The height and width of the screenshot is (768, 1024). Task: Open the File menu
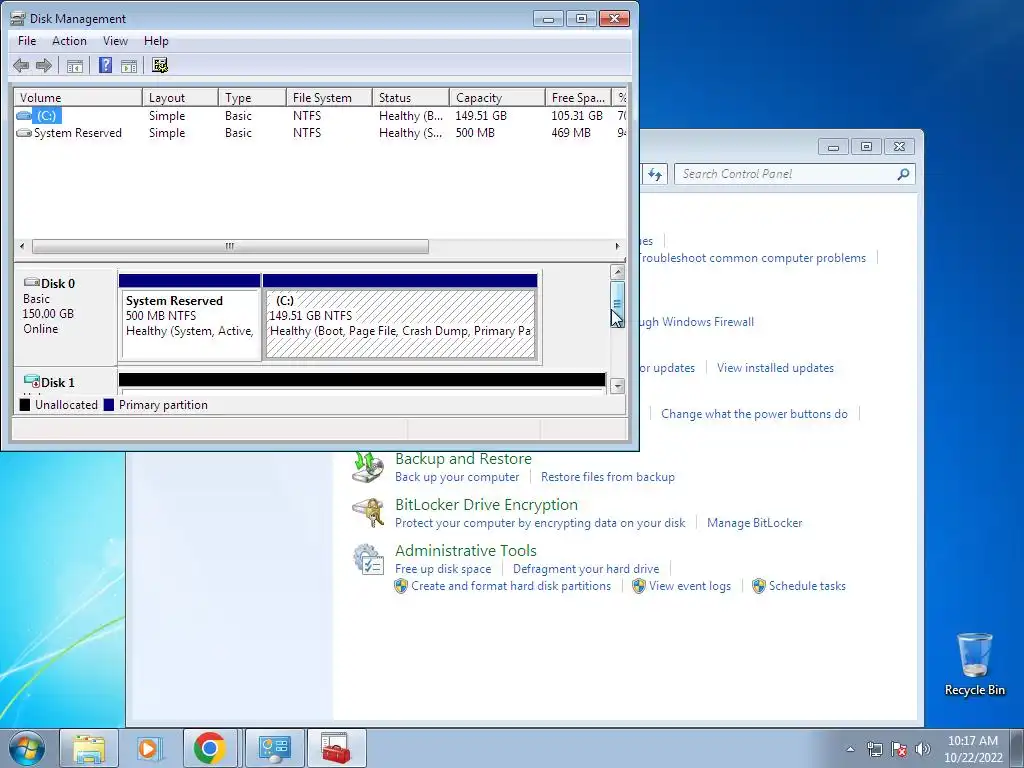point(27,40)
